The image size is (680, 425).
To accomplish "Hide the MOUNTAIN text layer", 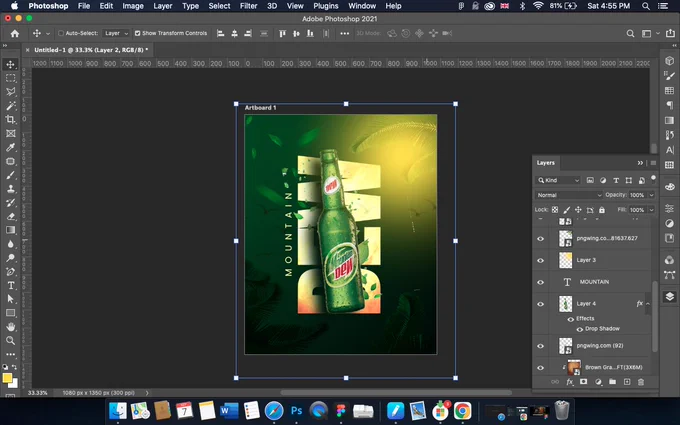I will [x=540, y=282].
